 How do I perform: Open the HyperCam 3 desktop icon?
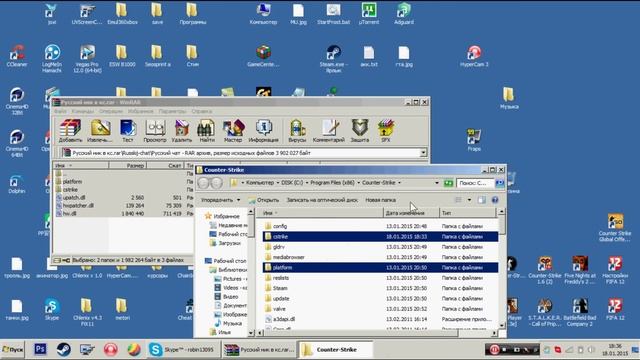pyautogui.click(x=474, y=56)
